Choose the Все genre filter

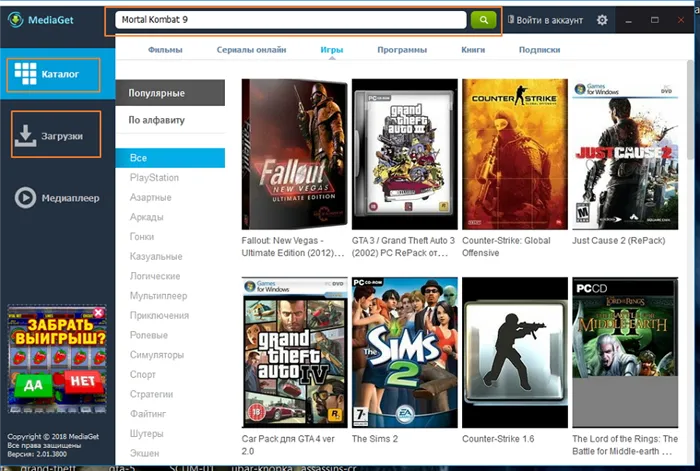(x=170, y=158)
